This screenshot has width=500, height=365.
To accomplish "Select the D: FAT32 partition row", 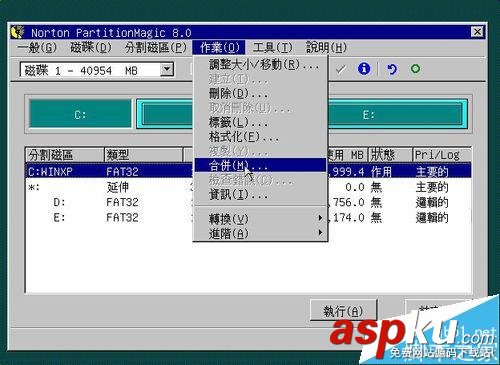I will (248, 202).
